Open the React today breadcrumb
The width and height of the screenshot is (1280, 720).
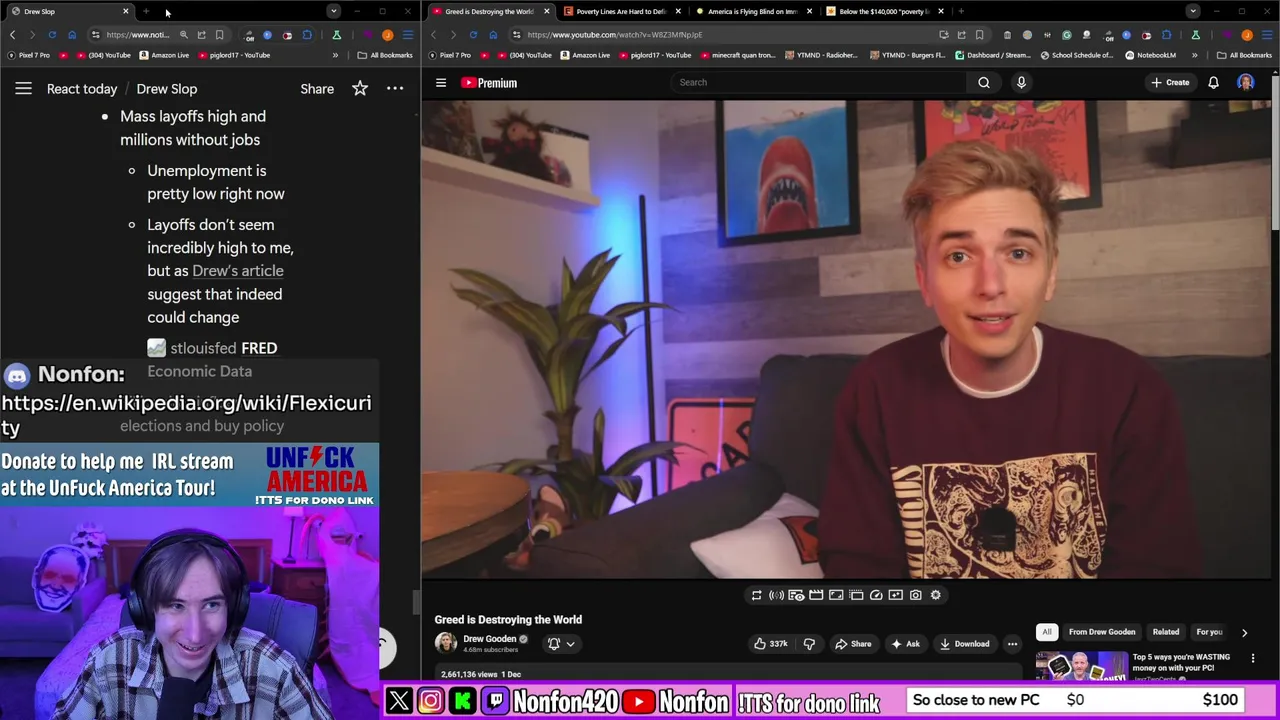82,89
